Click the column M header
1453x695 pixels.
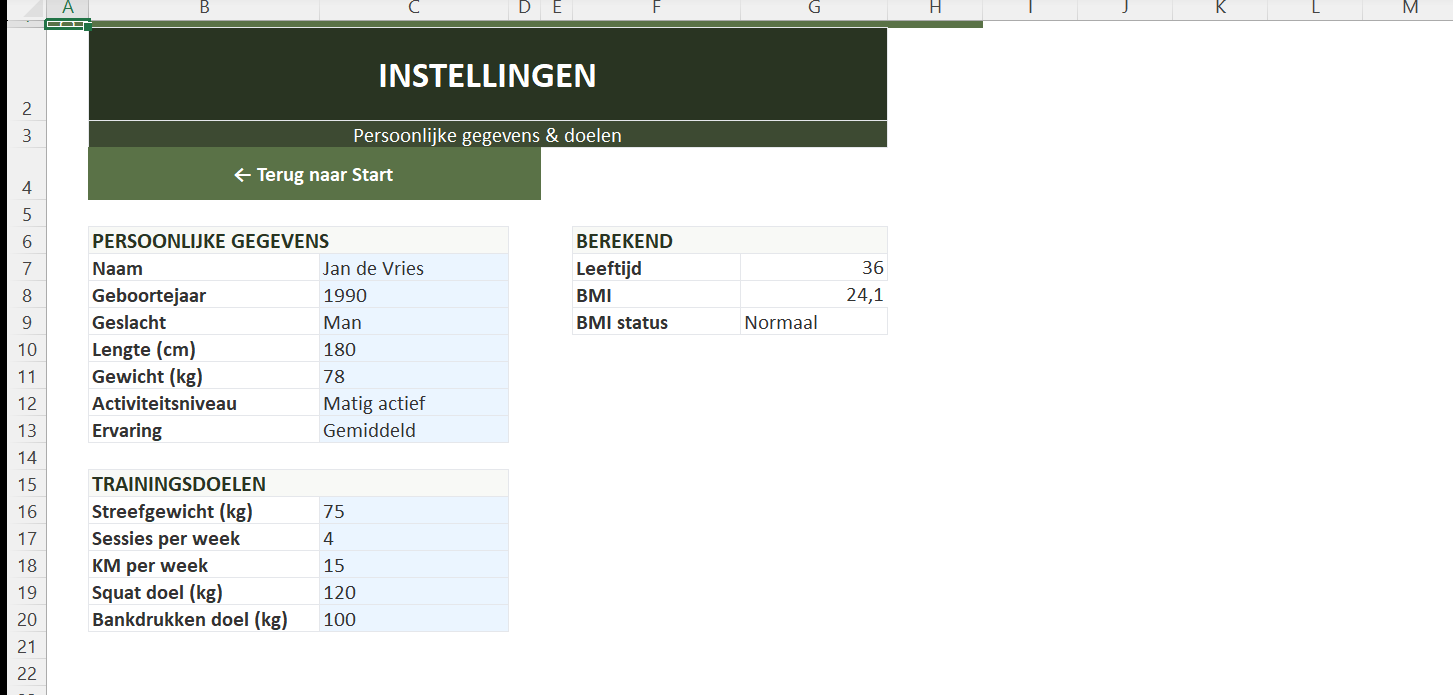pyautogui.click(x=1410, y=8)
